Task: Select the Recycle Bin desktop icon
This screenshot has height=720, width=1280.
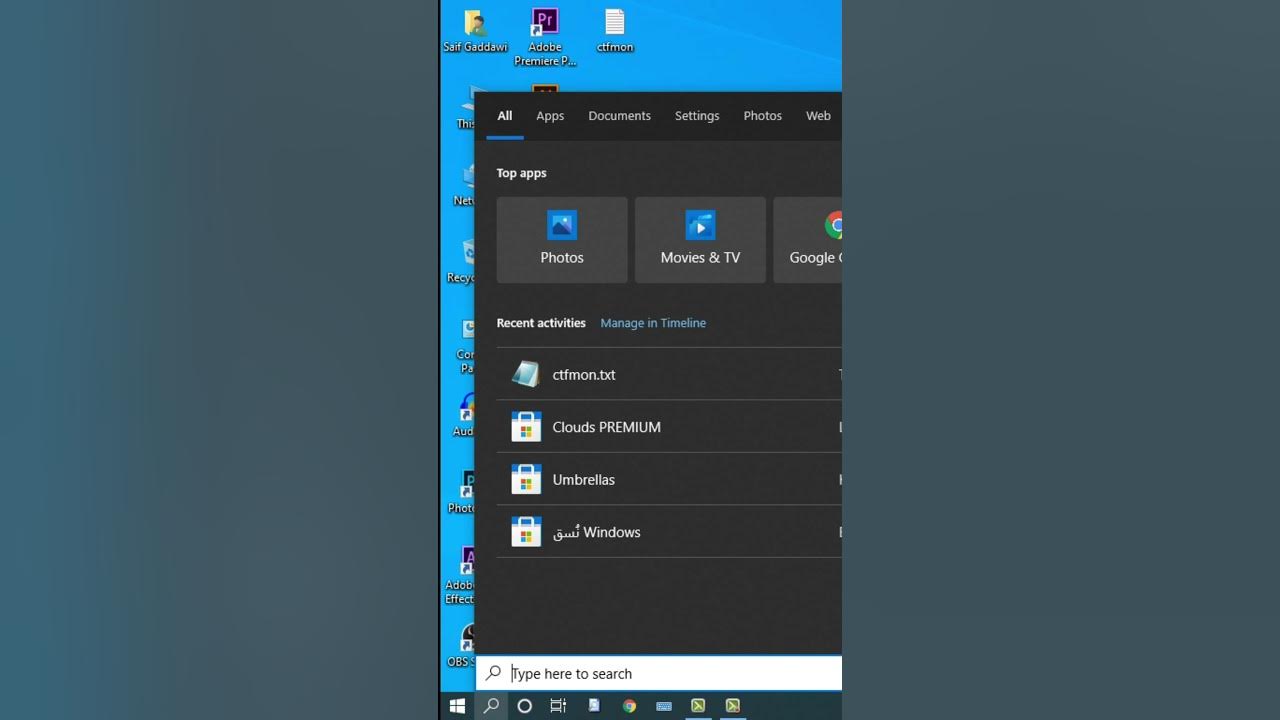Action: [461, 260]
